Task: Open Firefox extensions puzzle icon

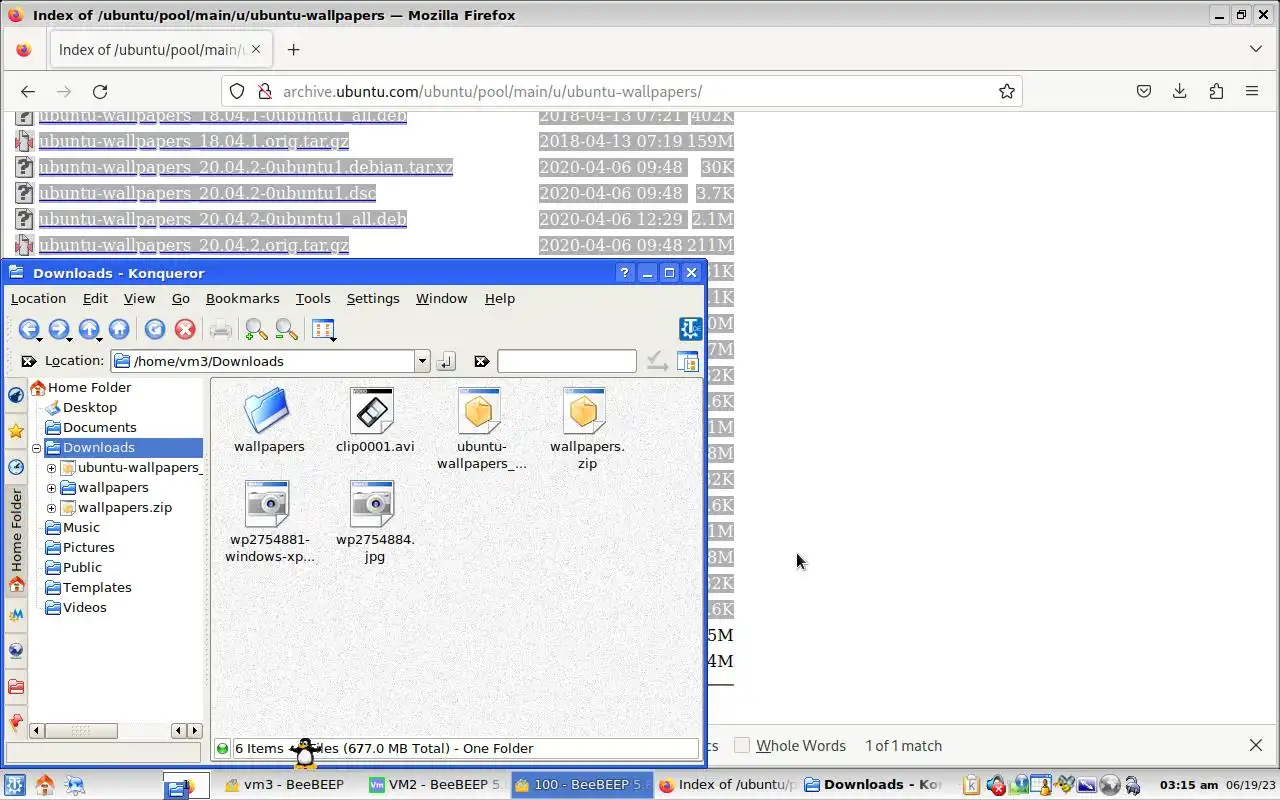Action: pos(1216,91)
